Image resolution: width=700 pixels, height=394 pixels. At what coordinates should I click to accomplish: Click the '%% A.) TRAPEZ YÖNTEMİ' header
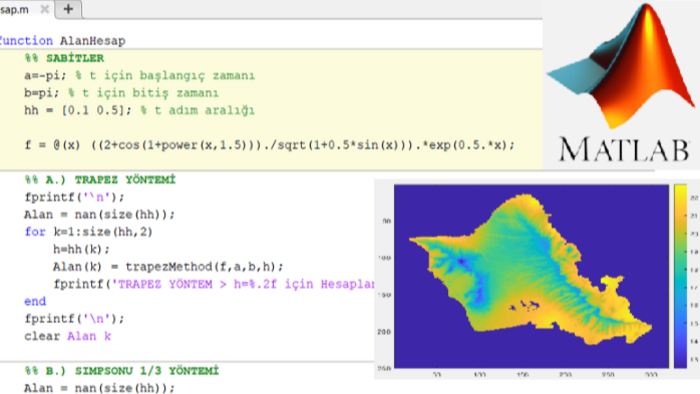pos(100,179)
